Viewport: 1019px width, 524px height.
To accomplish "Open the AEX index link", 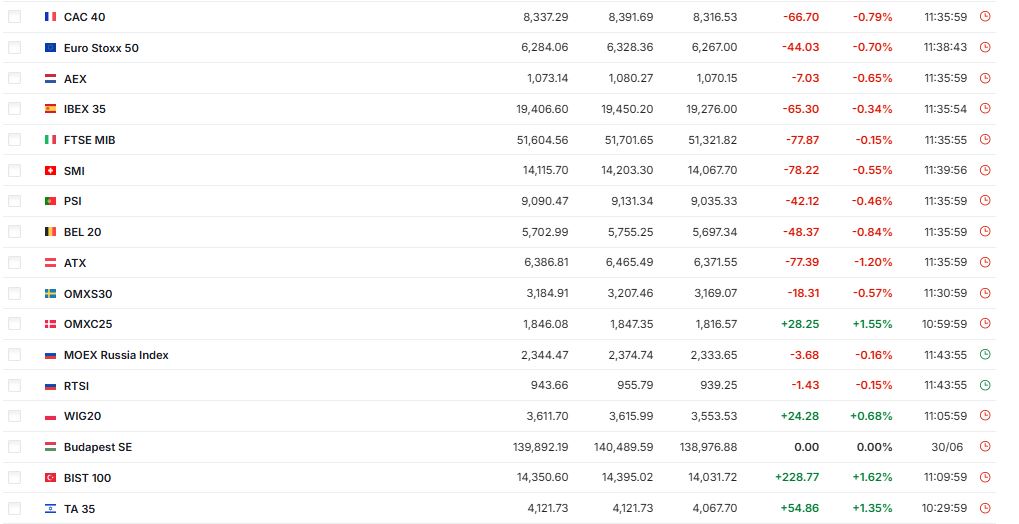I will click(x=75, y=79).
